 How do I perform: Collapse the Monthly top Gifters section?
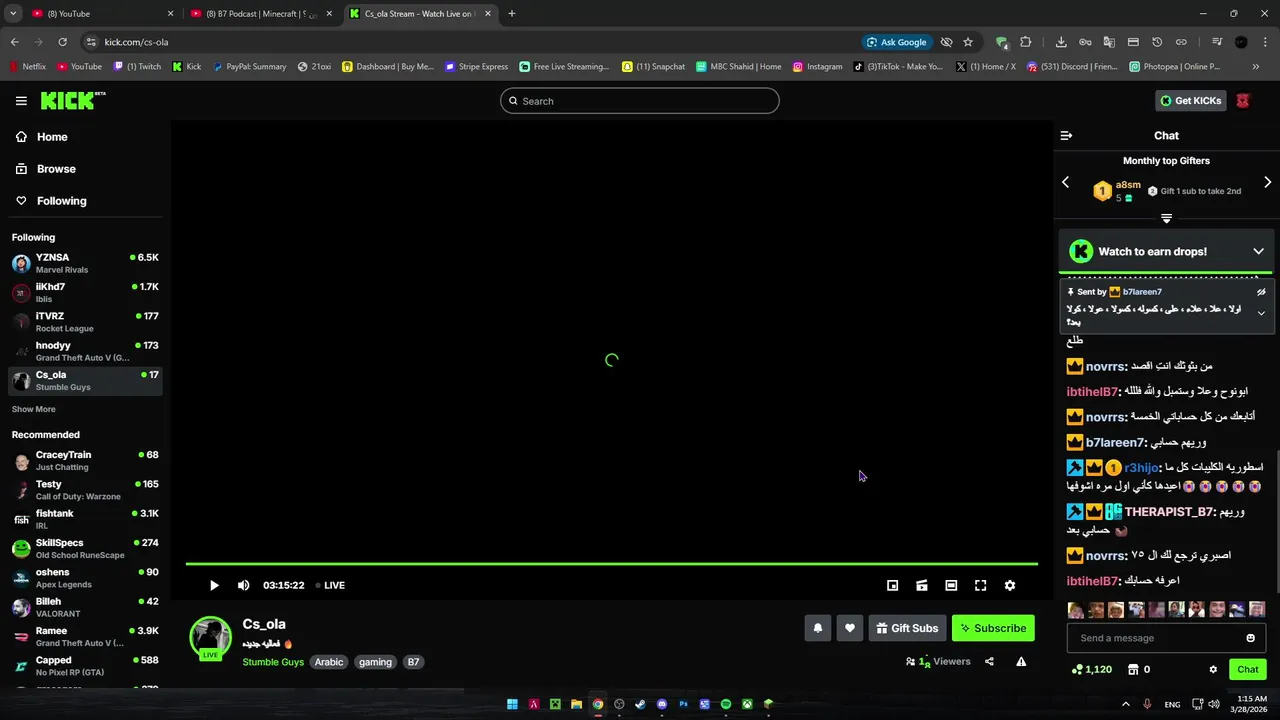[1166, 218]
